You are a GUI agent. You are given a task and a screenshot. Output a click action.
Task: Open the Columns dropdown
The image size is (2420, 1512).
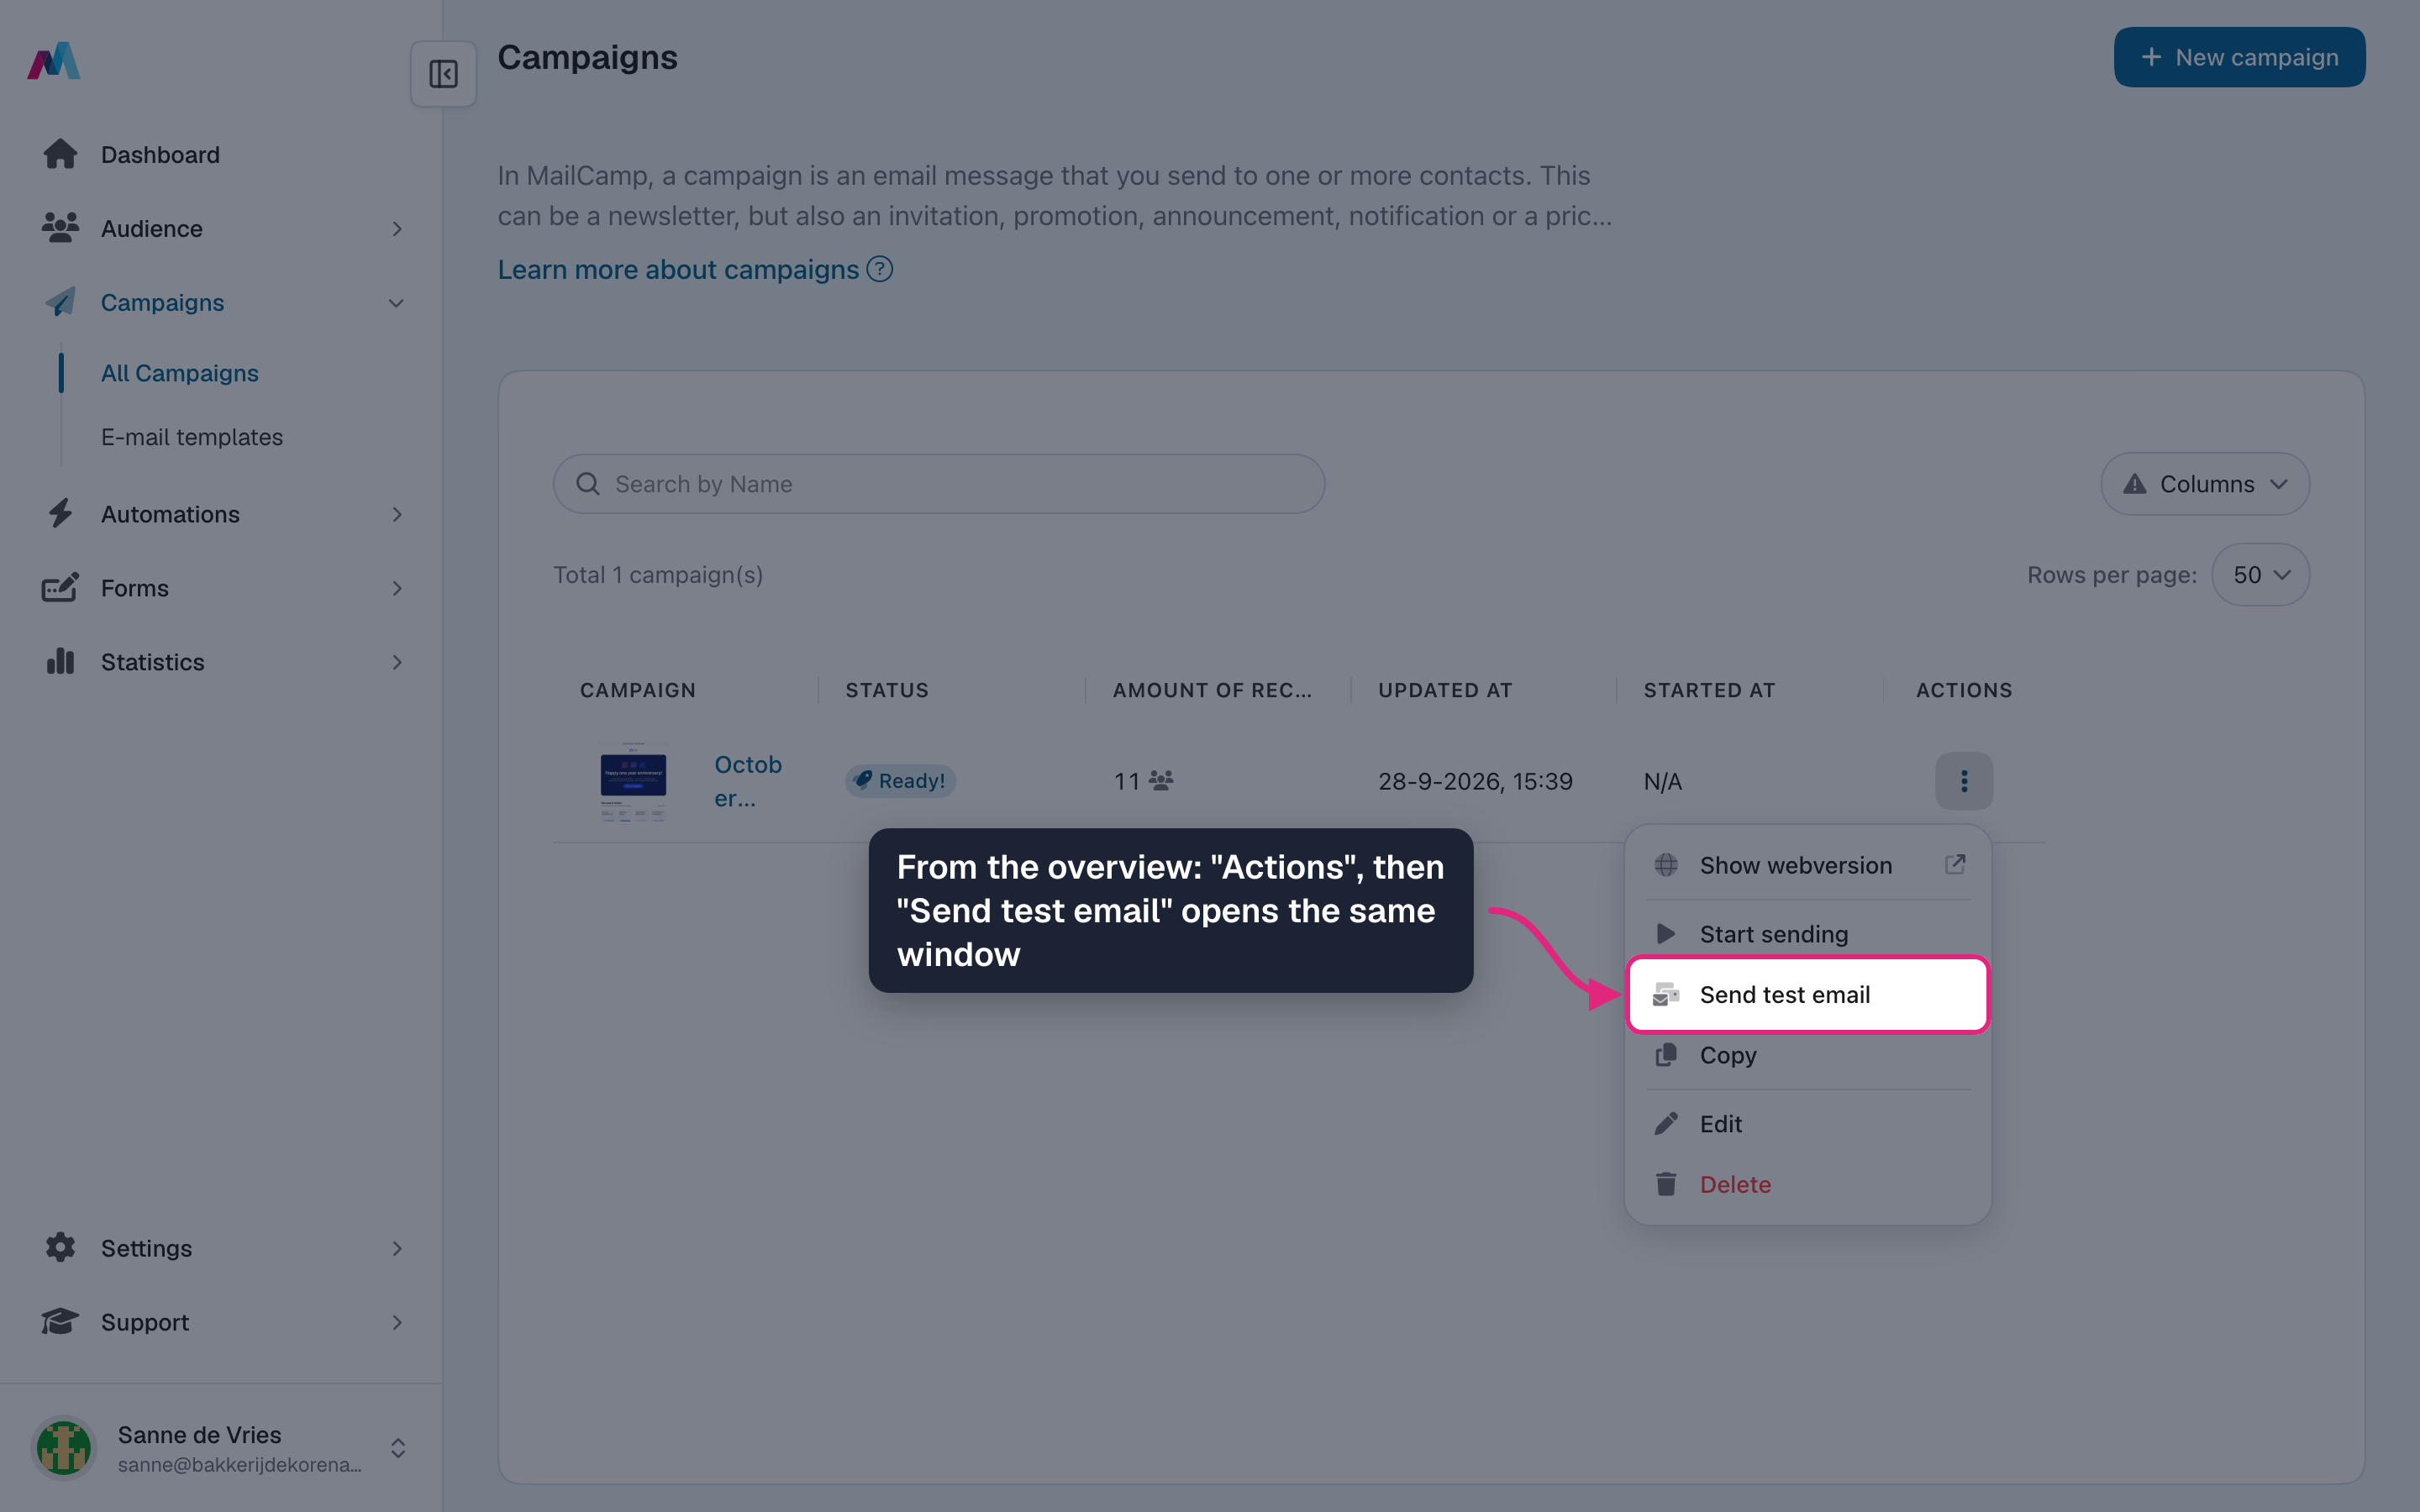click(2205, 484)
